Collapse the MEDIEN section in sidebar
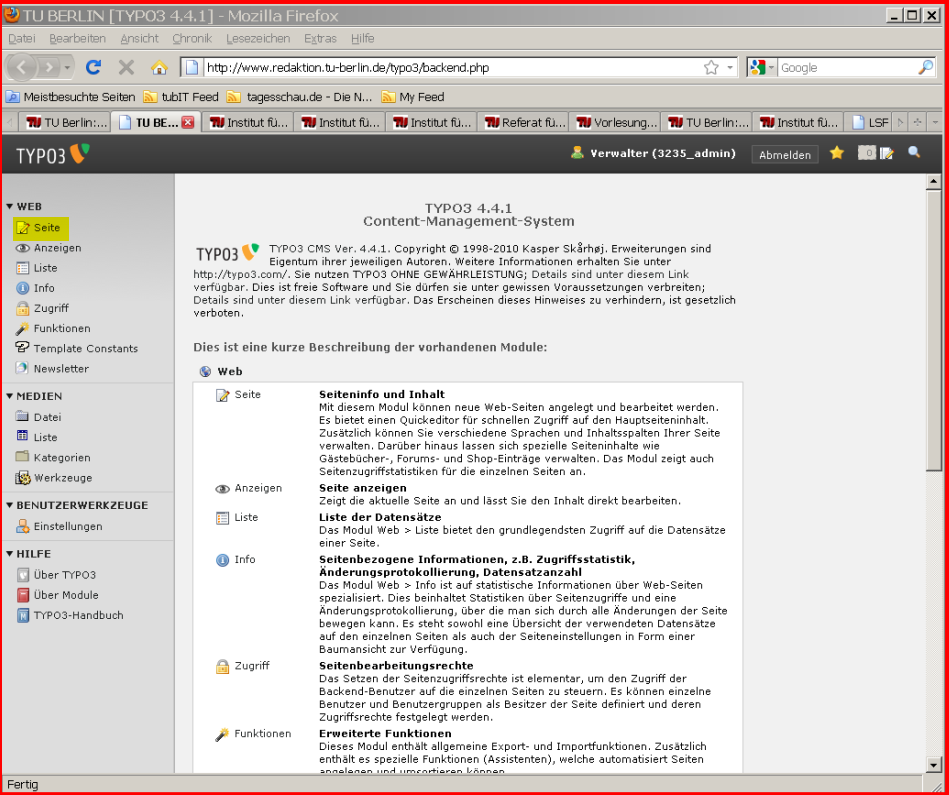 (x=10, y=397)
